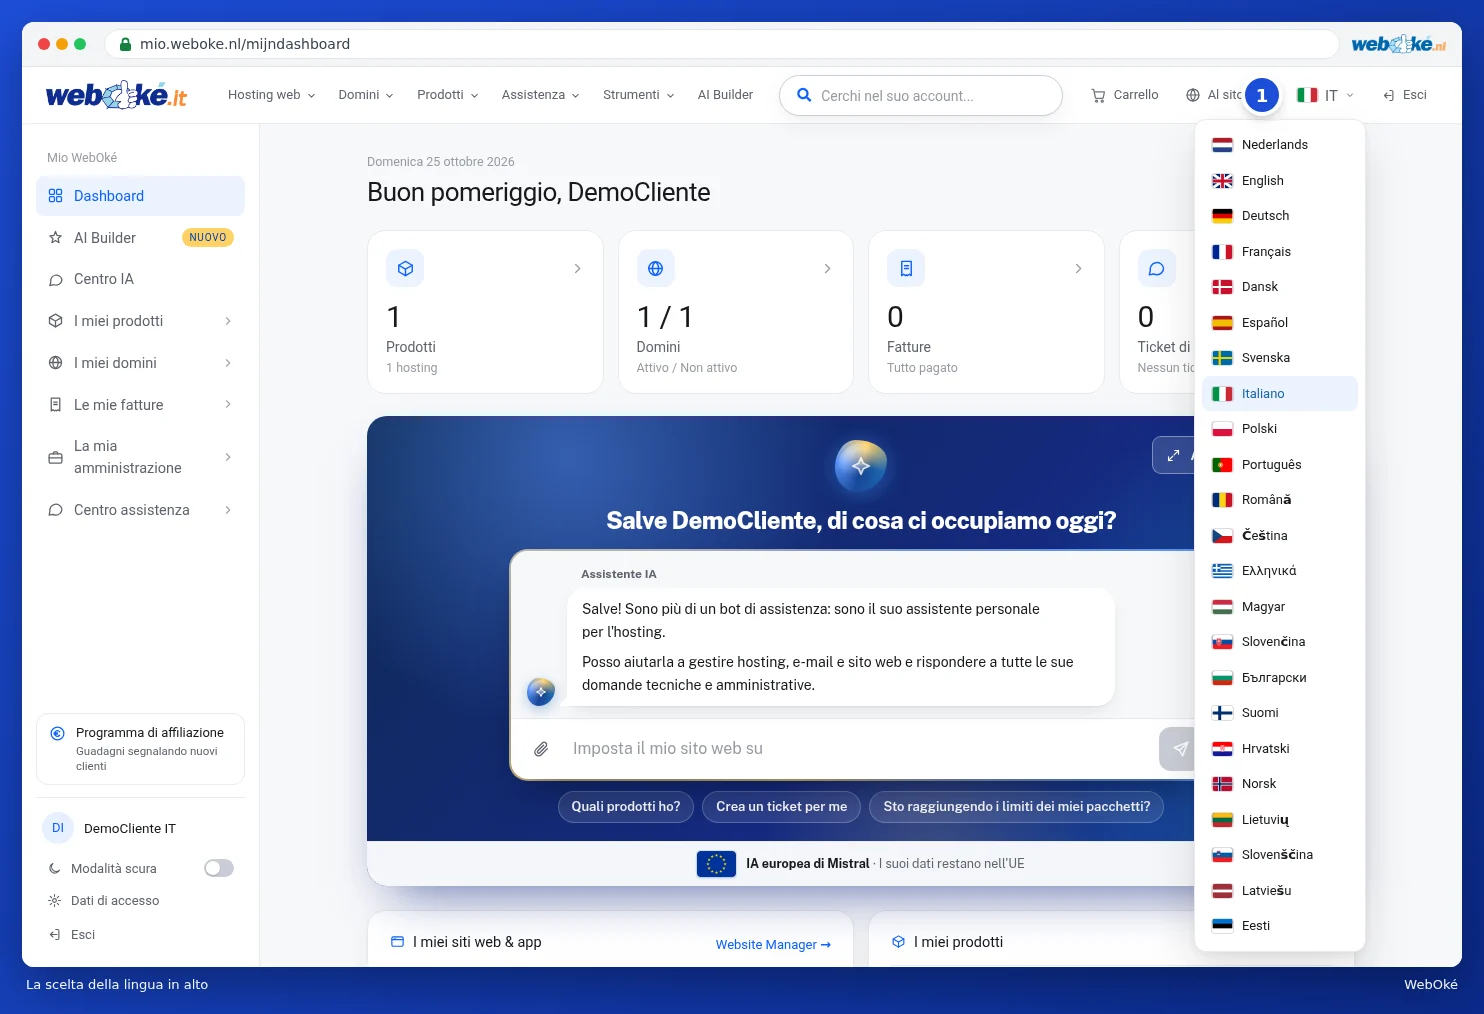1484x1014 pixels.
Task: Click Crea un ticket per me button
Action: pos(781,807)
